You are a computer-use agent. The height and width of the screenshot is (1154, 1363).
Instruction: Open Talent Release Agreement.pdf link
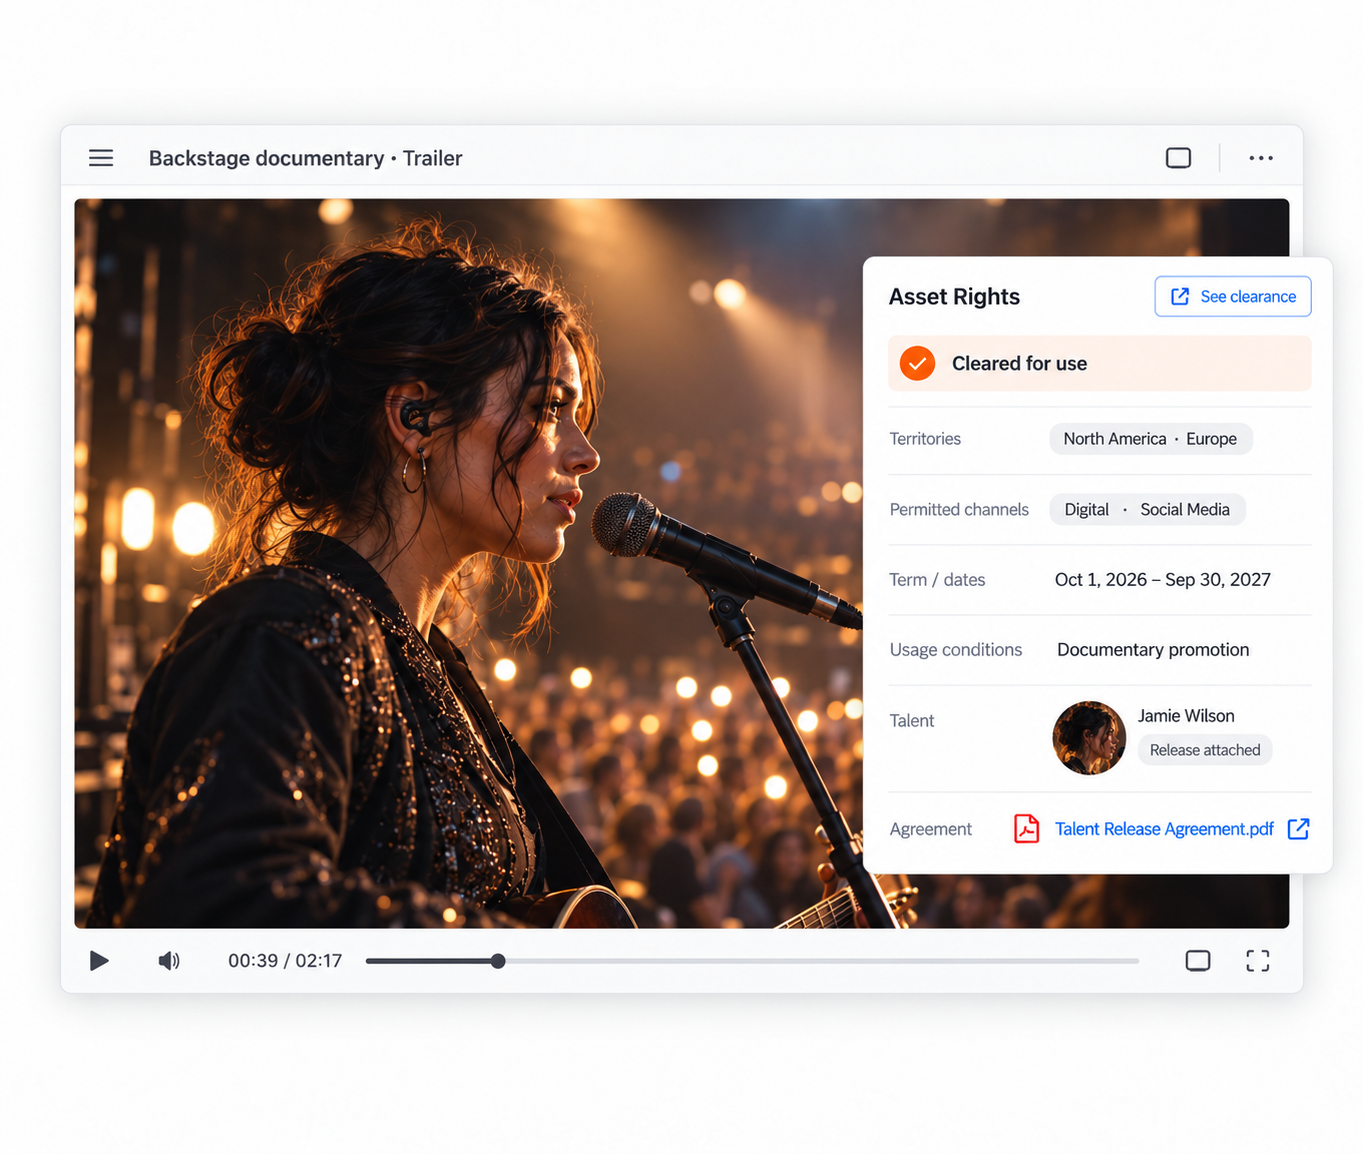click(x=1164, y=829)
